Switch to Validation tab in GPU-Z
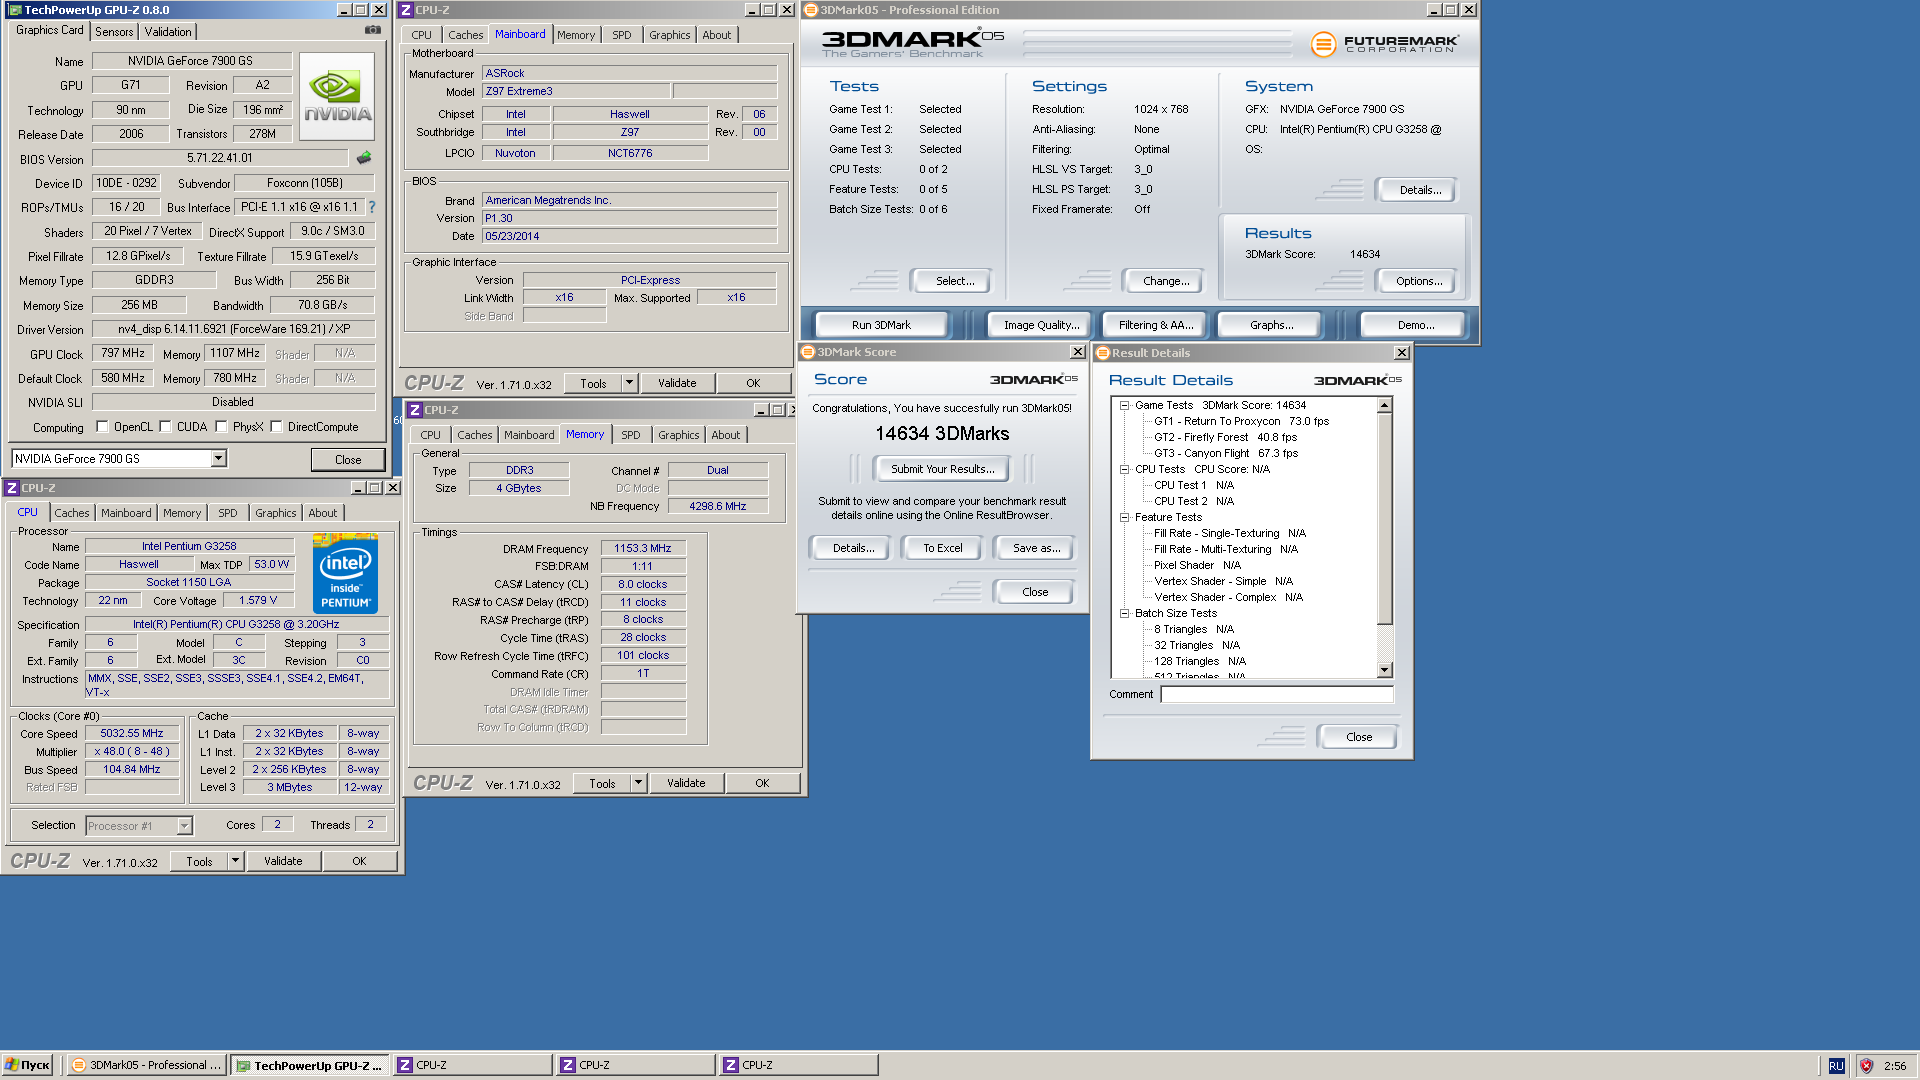The width and height of the screenshot is (1920, 1080). coord(168,32)
